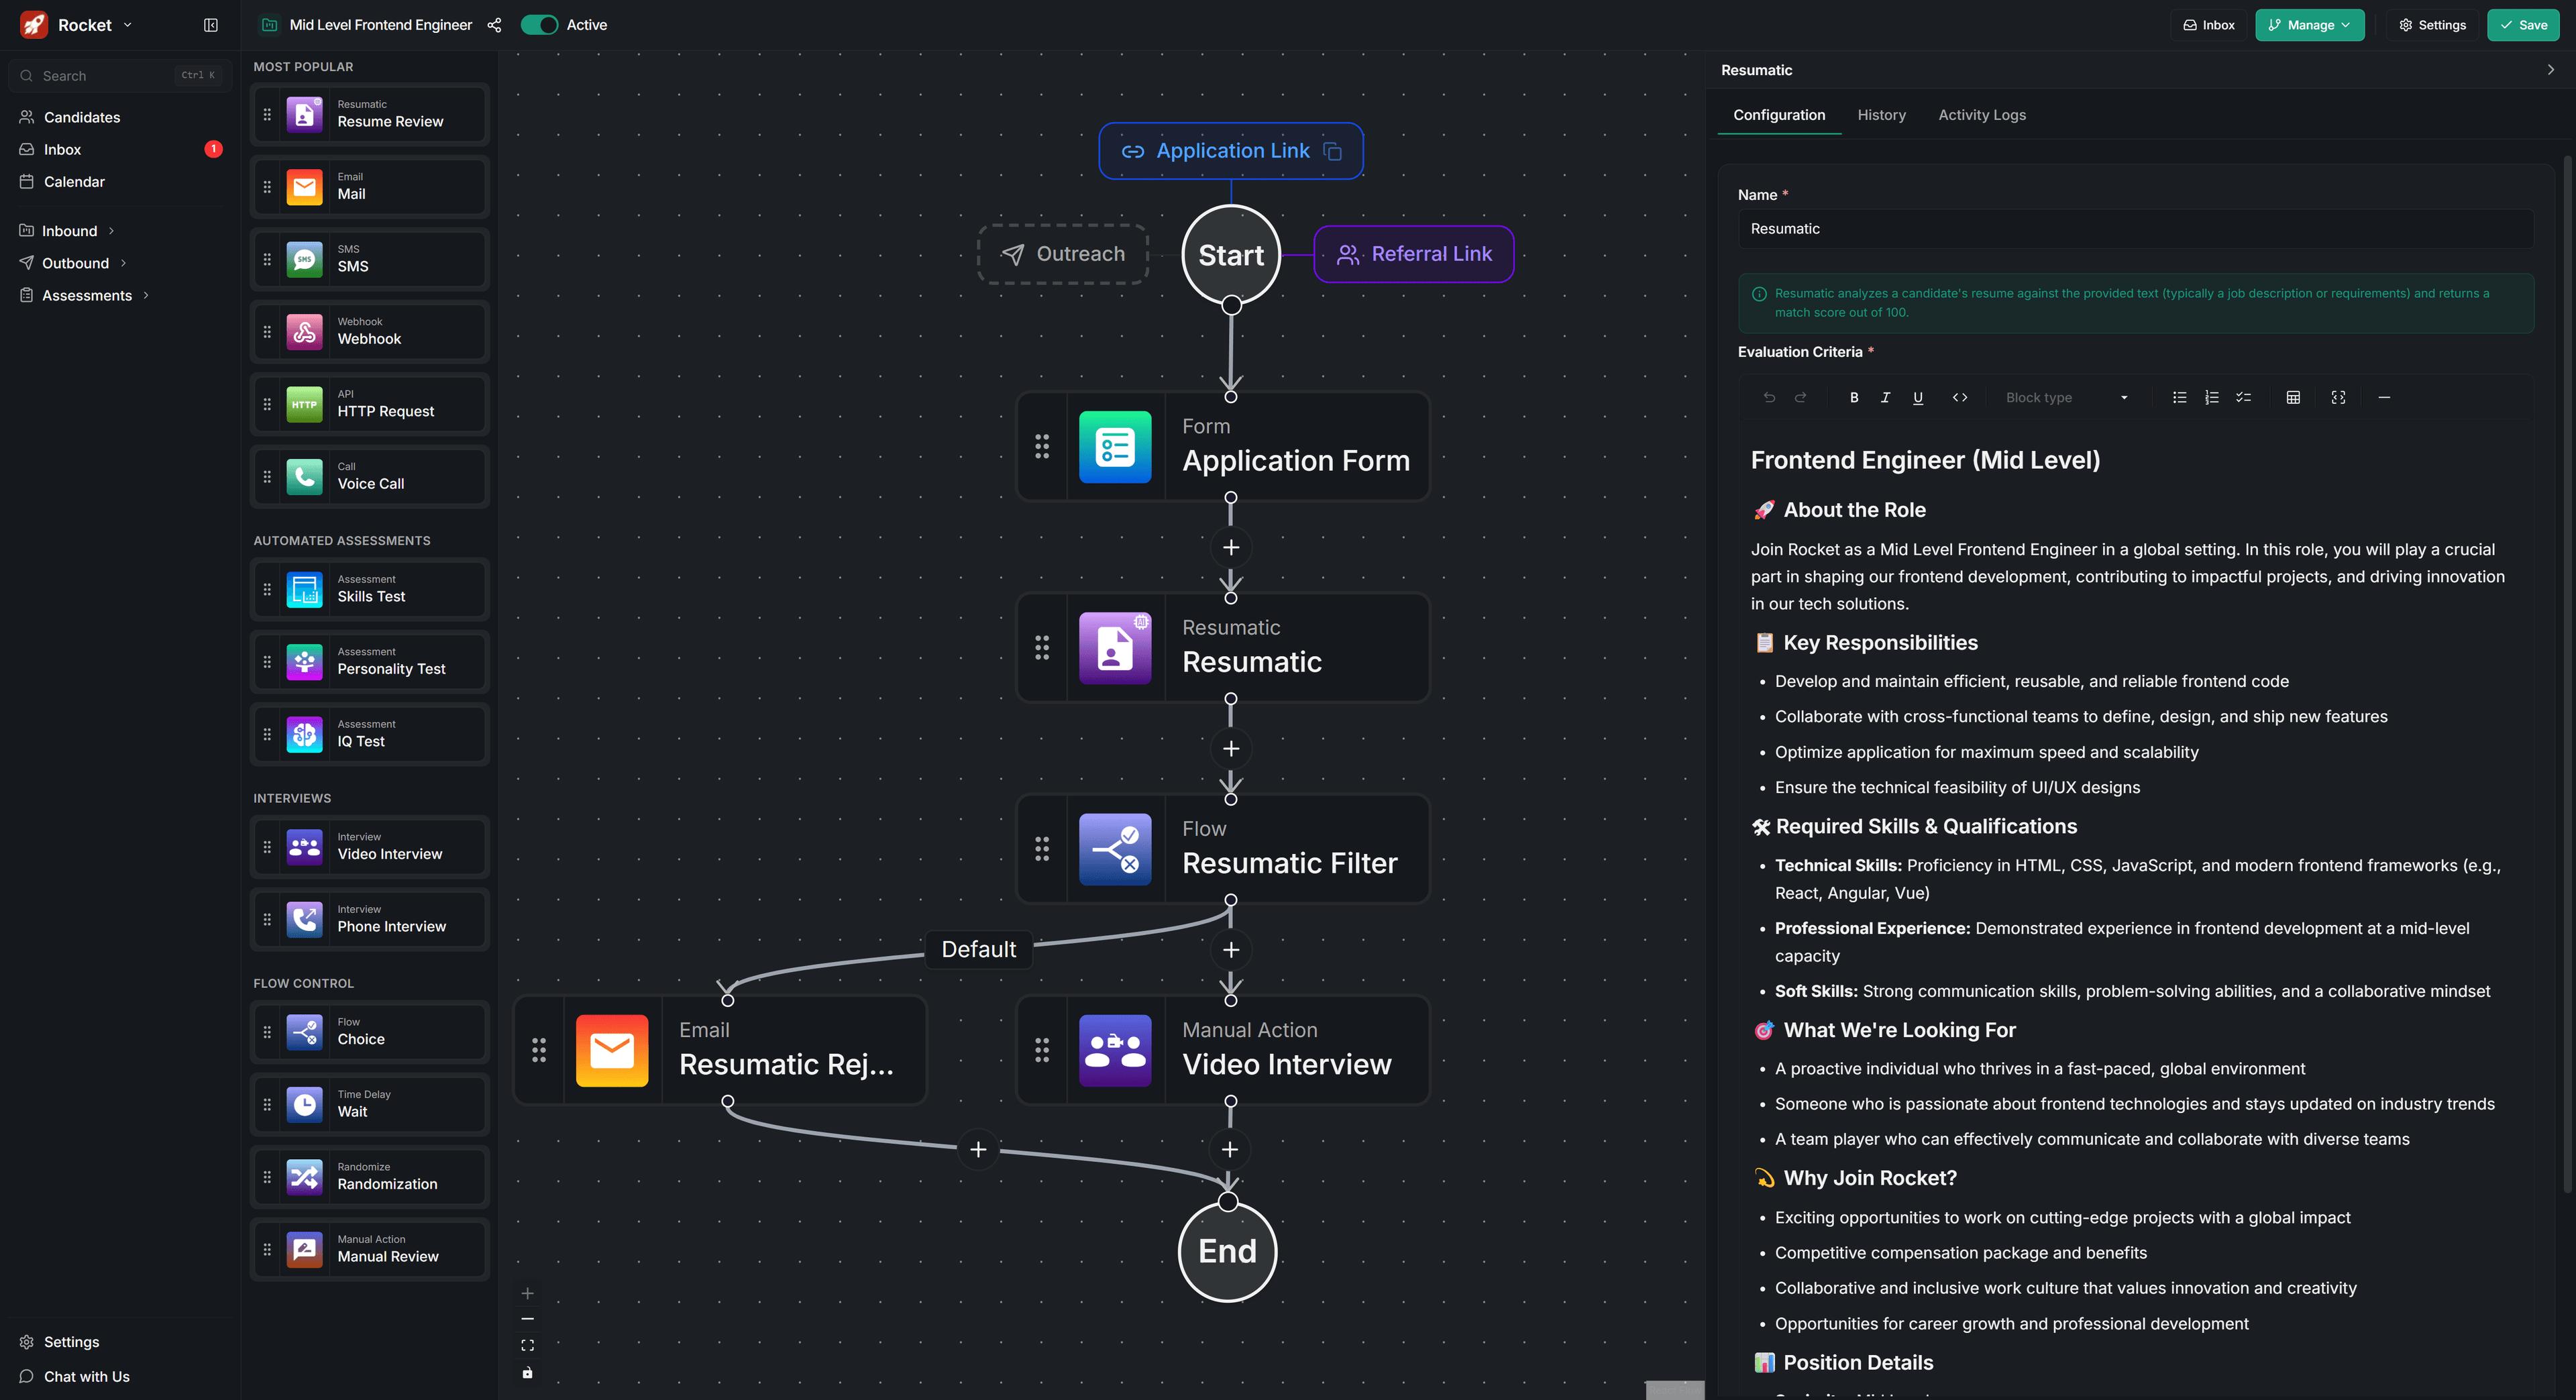Image resolution: width=2576 pixels, height=1400 pixels.
Task: Select the Resume Review purple icon
Action: (x=304, y=114)
